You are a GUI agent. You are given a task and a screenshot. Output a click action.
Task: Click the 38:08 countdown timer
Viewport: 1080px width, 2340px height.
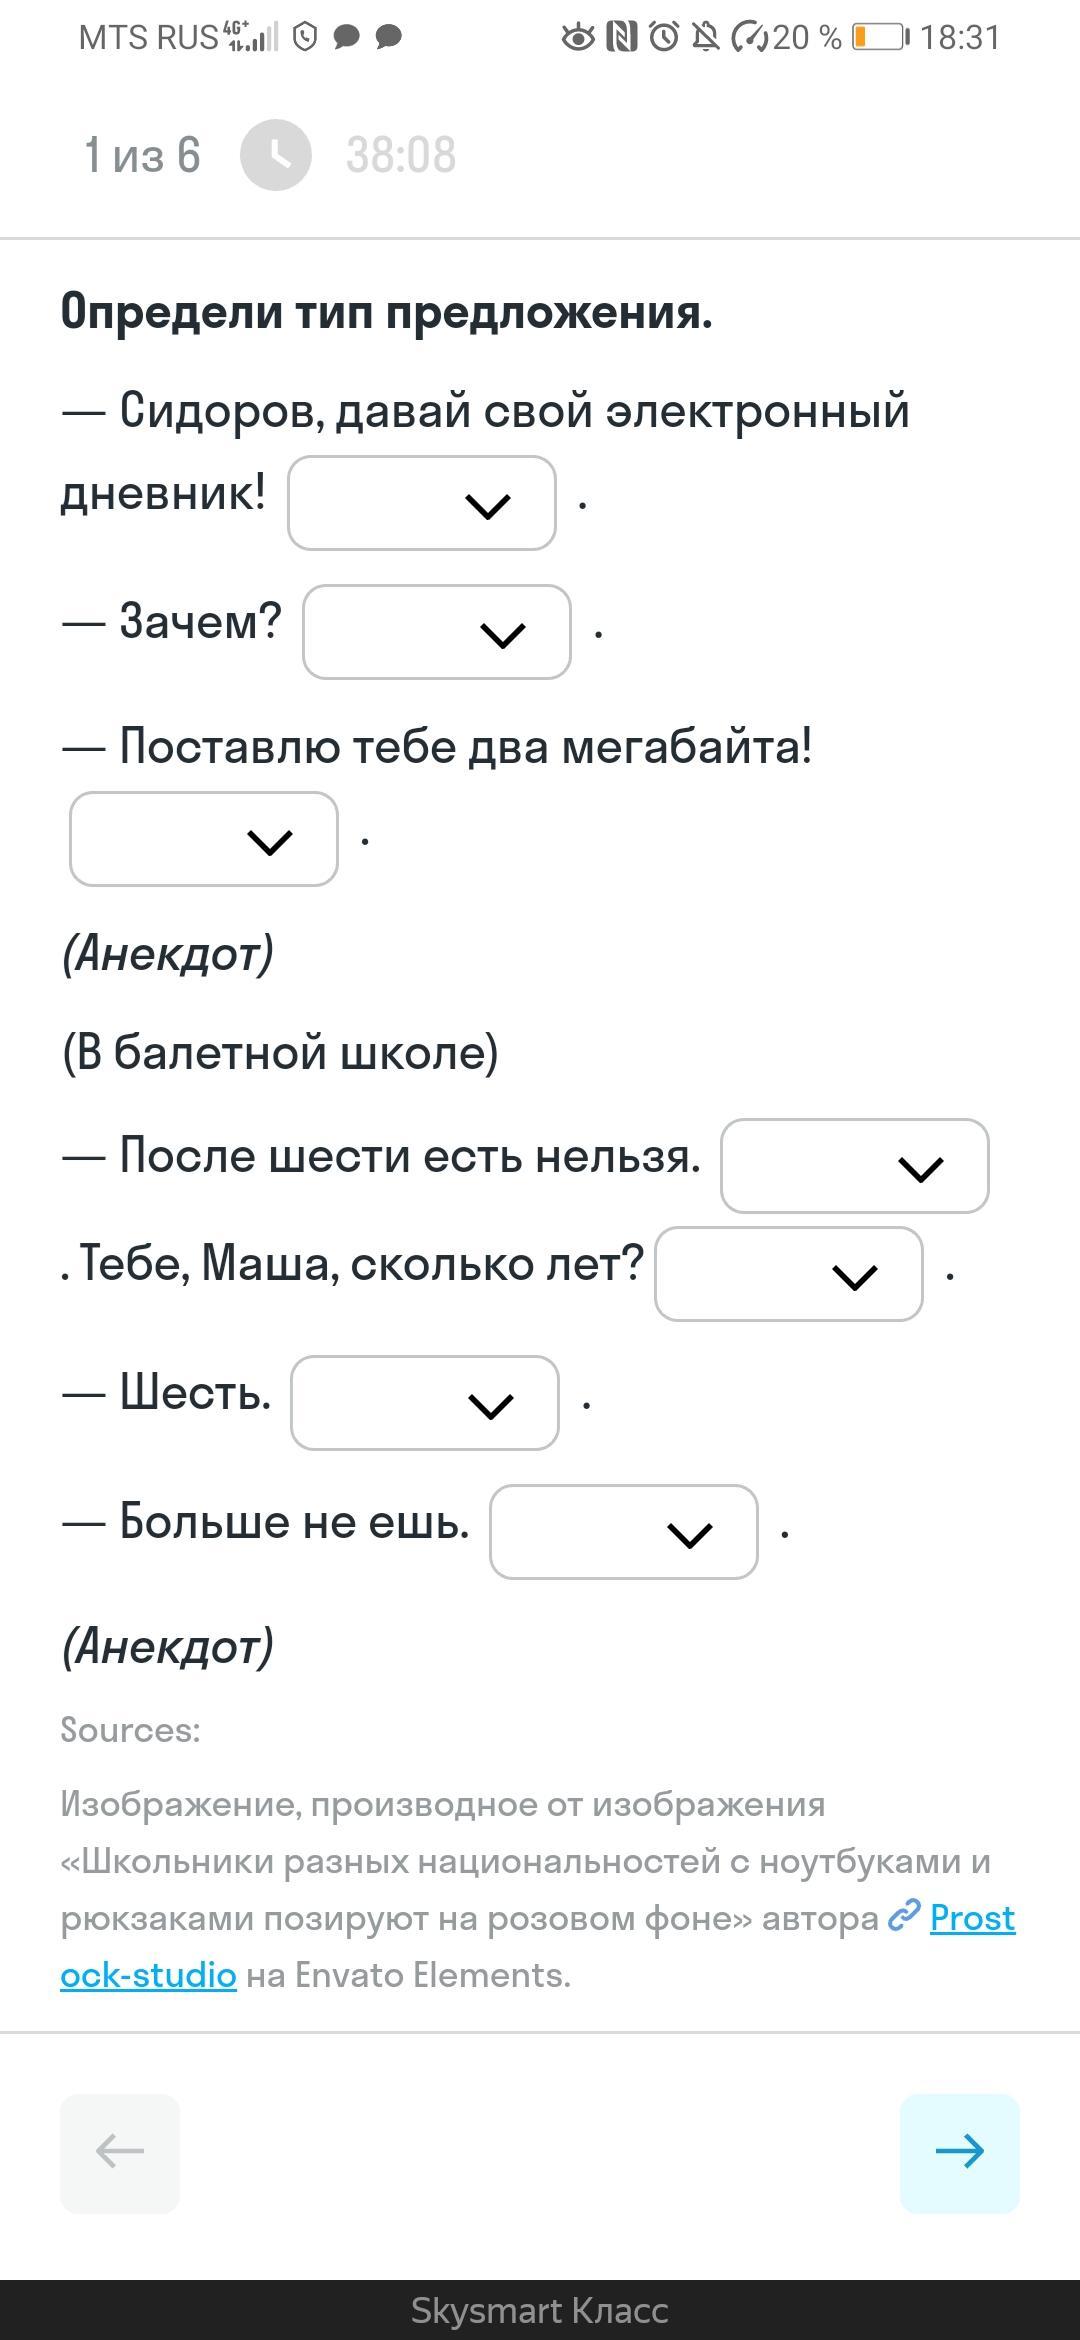[401, 155]
